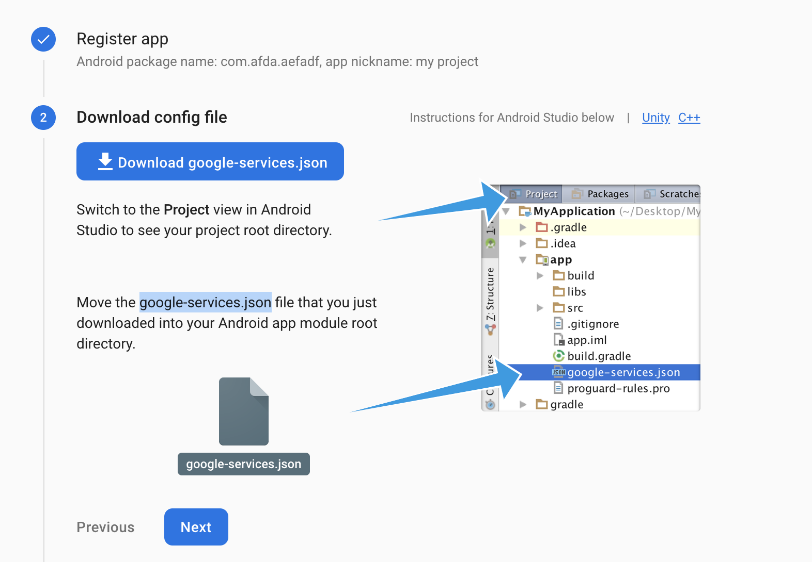Click the app.iml file icon

pyautogui.click(x=559, y=340)
